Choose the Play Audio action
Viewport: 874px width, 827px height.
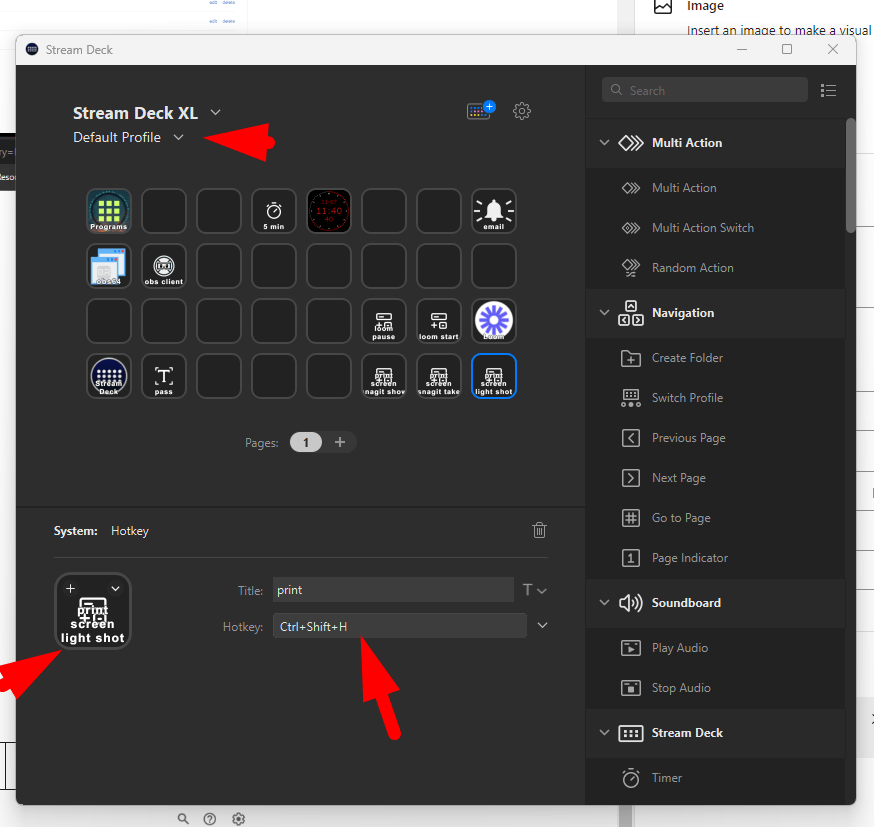tap(716, 648)
